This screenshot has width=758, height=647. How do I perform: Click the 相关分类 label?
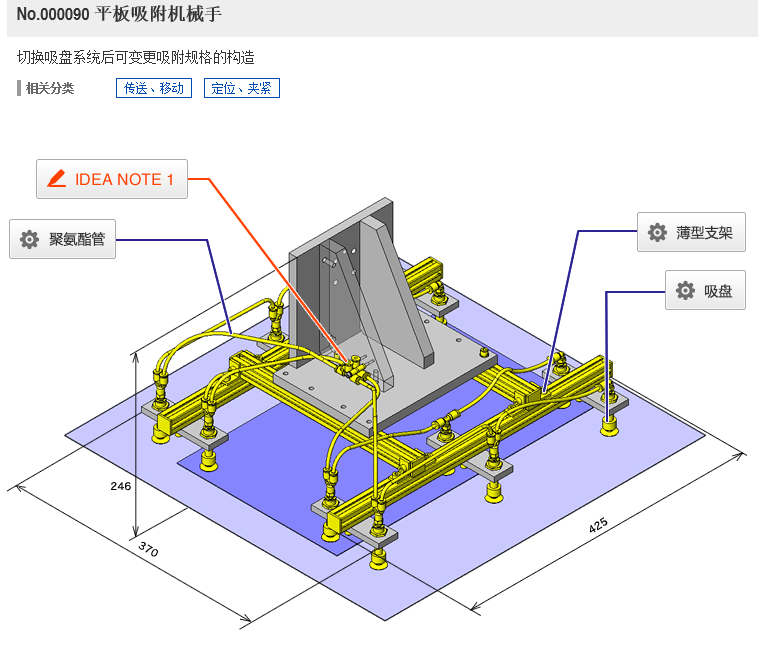(x=50, y=88)
